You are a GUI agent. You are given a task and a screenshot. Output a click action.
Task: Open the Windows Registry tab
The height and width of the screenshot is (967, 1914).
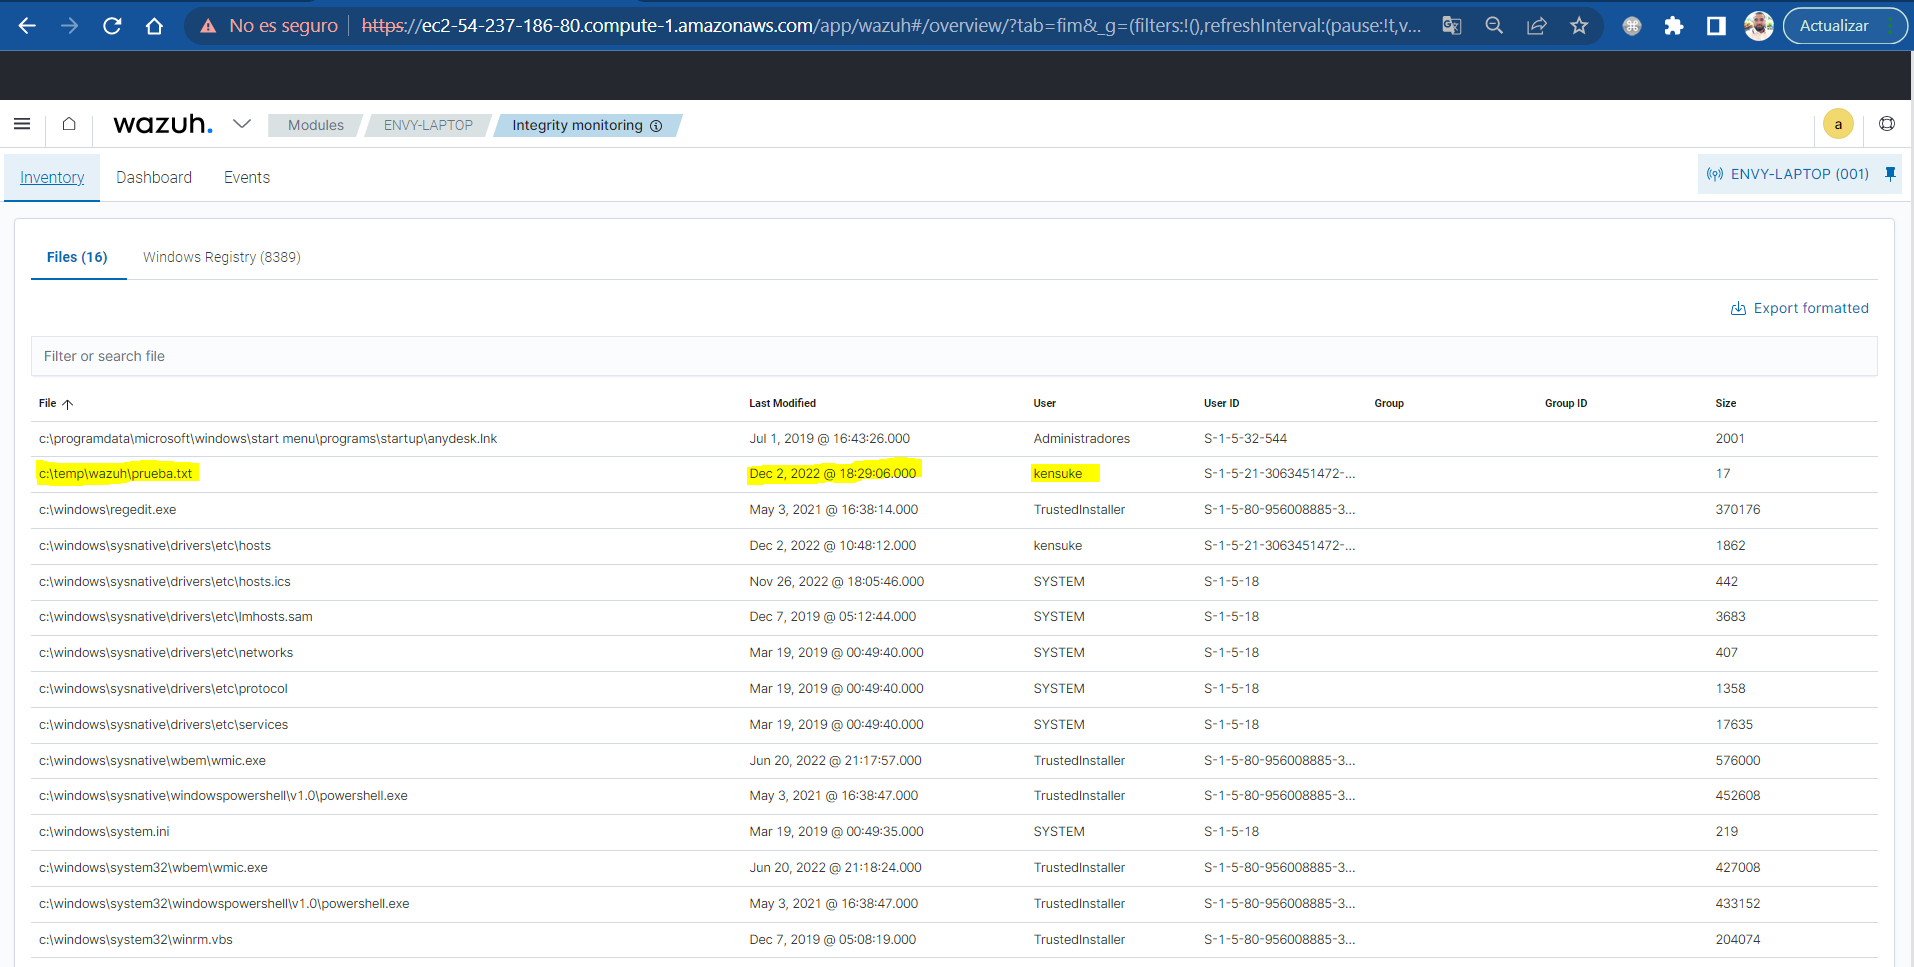[221, 257]
